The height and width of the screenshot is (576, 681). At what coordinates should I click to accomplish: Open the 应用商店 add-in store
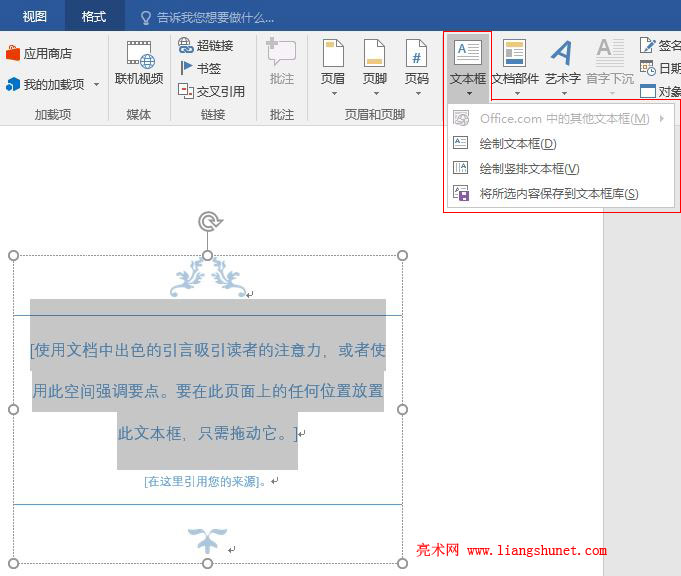pyautogui.click(x=39, y=53)
